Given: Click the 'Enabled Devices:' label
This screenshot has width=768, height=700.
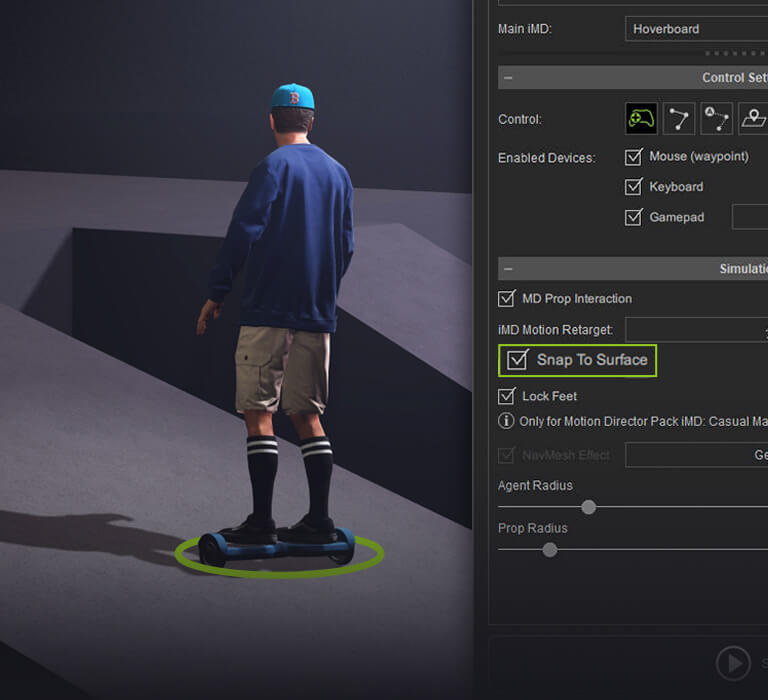Looking at the screenshot, I should coord(547,158).
